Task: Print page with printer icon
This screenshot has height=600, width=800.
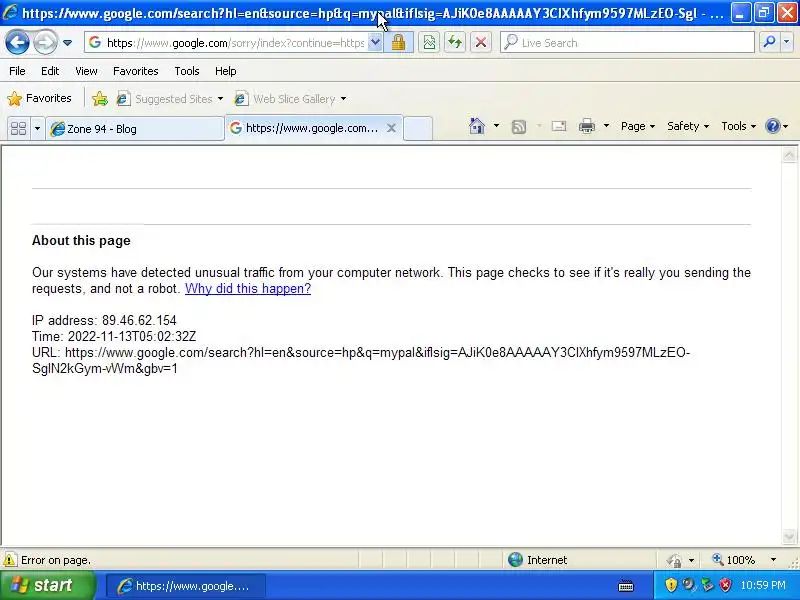Action: click(587, 126)
